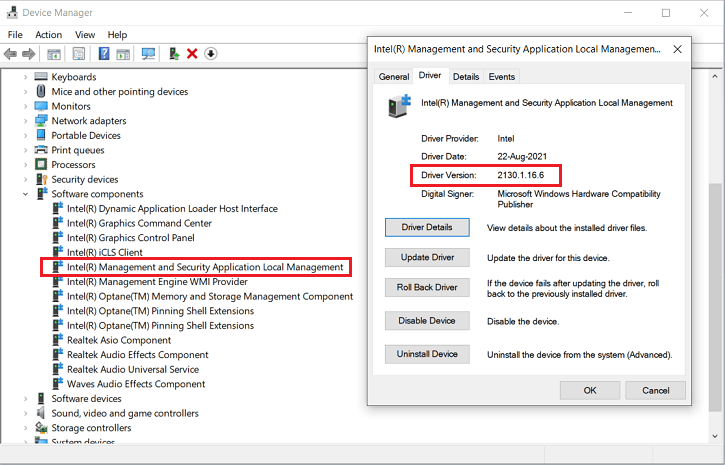Click the icon beside Intel(R) iCLS Client

tap(58, 252)
